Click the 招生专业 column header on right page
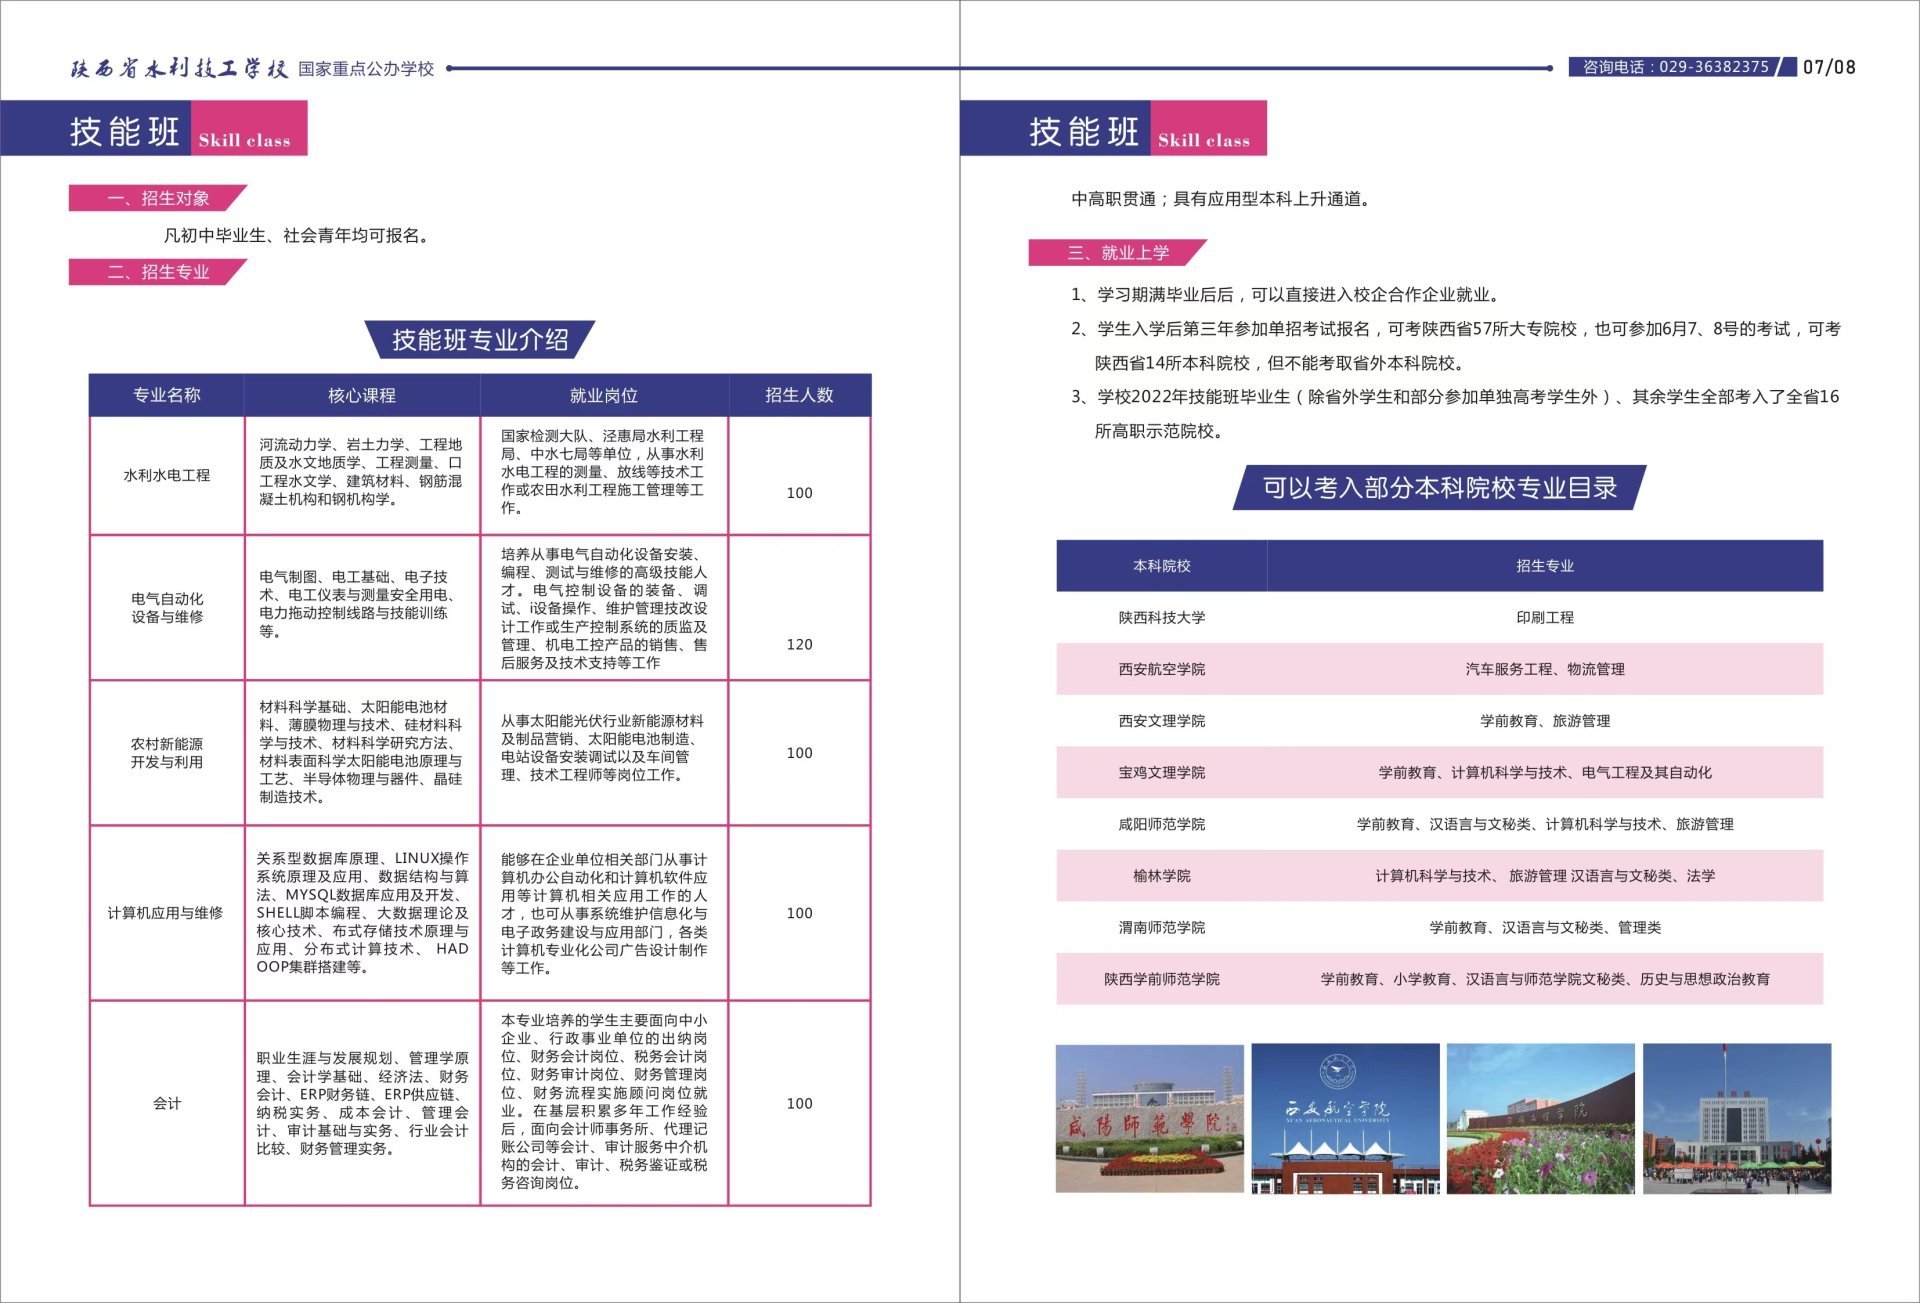This screenshot has width=1920, height=1303. [x=1545, y=566]
